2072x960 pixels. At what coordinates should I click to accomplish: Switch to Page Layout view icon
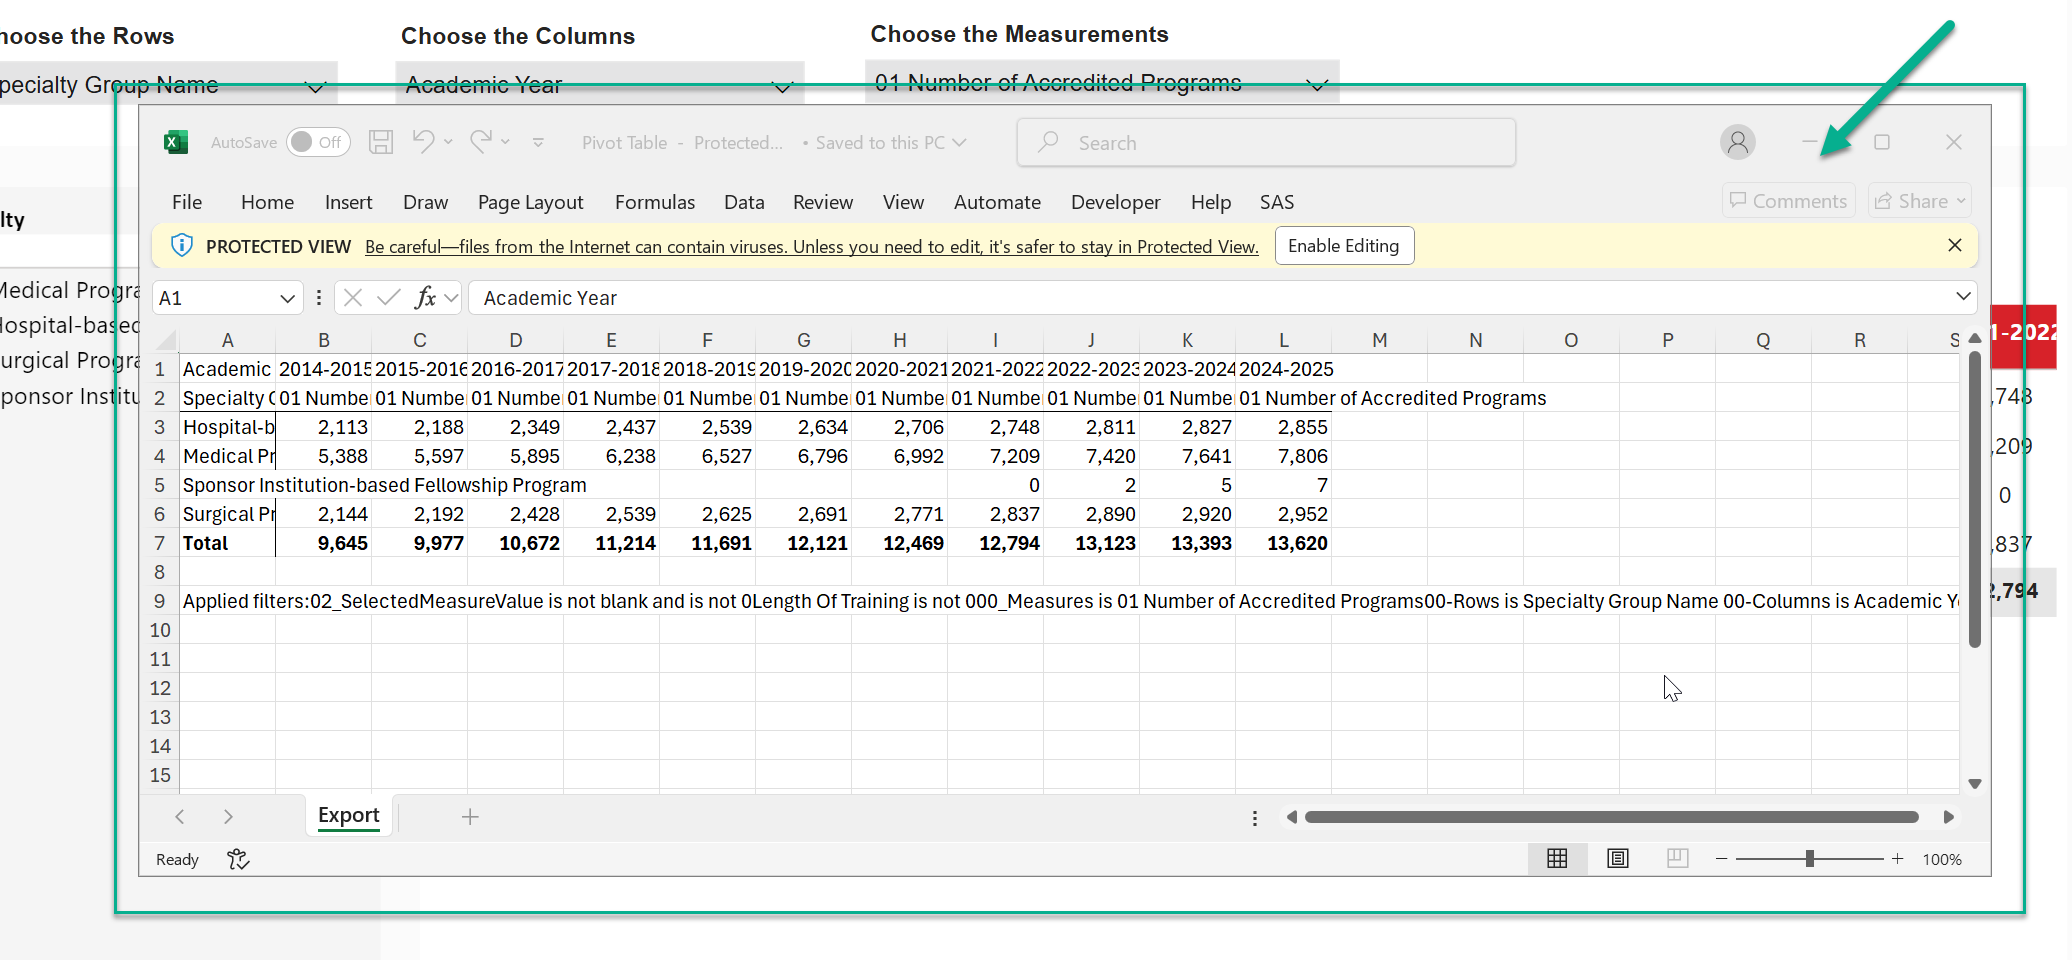pos(1618,858)
